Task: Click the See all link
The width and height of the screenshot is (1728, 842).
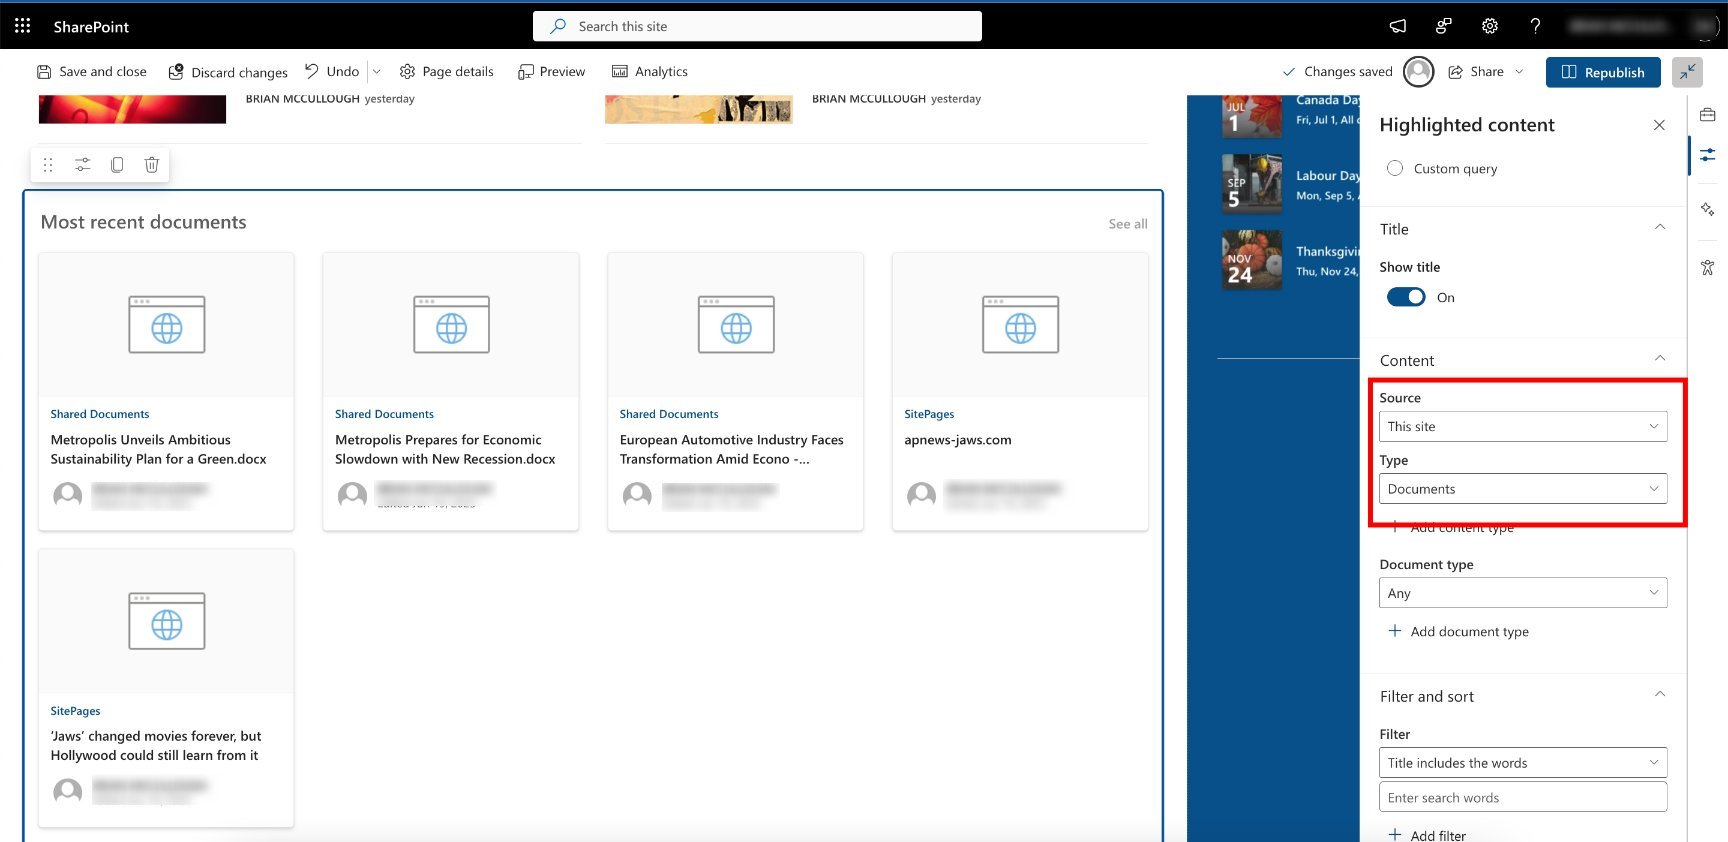Action: point(1128,224)
